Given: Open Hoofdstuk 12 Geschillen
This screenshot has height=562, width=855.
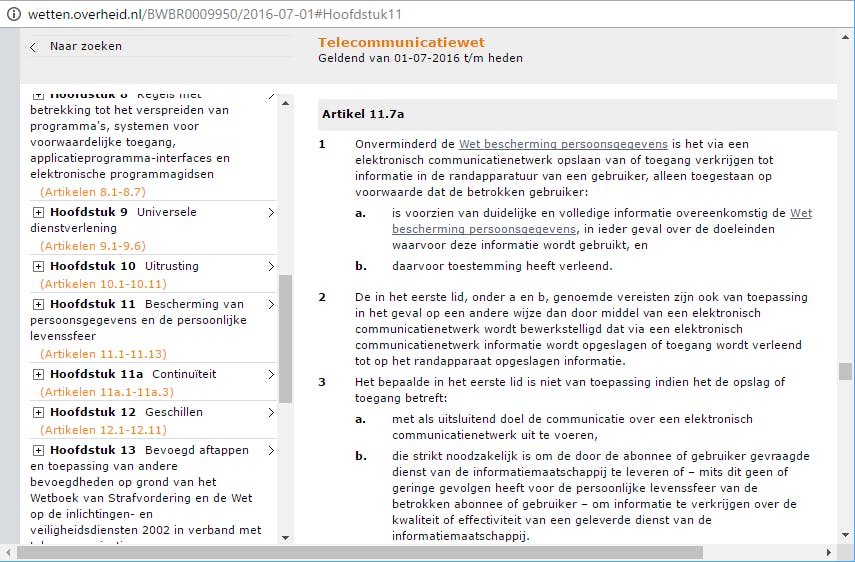Looking at the screenshot, I should [x=127, y=412].
